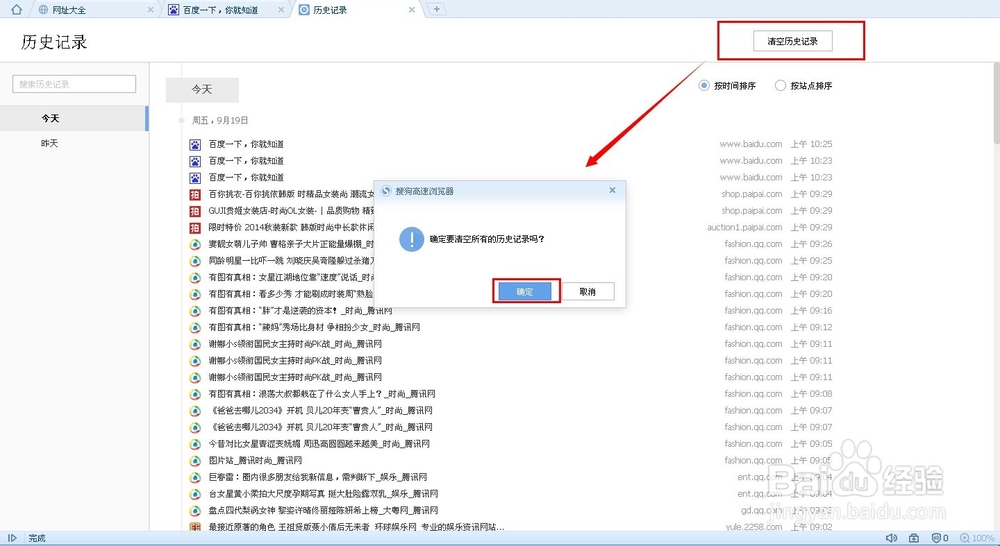This screenshot has width=1000, height=546.
Task: Switch to the 百度一下，你就知道 tab
Action: [226, 10]
